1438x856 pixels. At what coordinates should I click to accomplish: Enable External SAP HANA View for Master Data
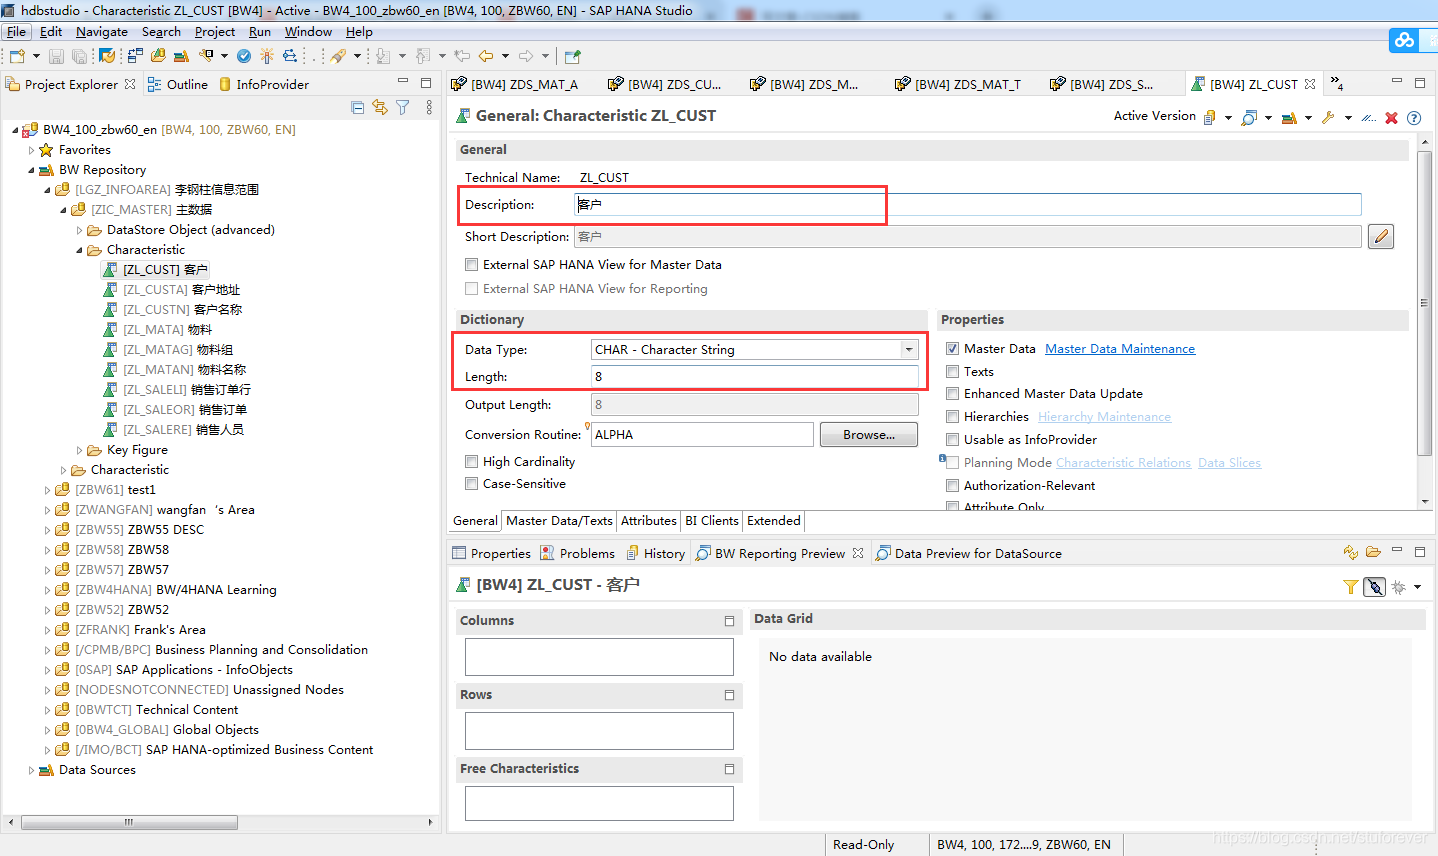tap(471, 265)
